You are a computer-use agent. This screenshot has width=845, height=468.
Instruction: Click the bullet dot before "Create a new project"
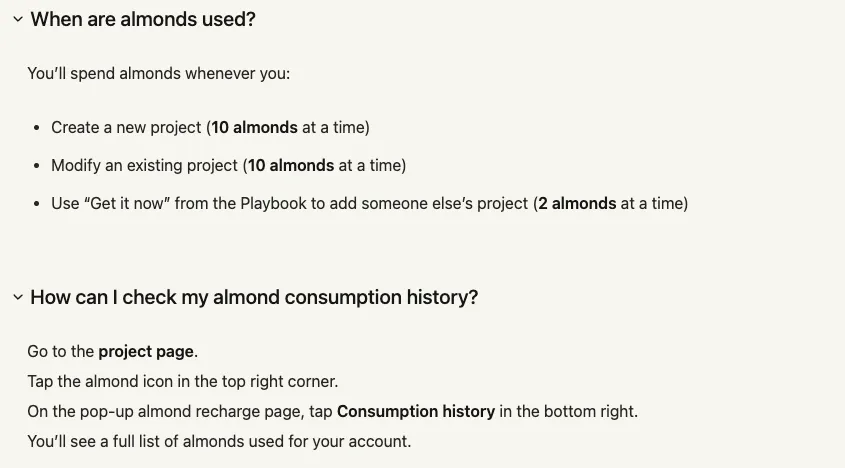tap(38, 128)
